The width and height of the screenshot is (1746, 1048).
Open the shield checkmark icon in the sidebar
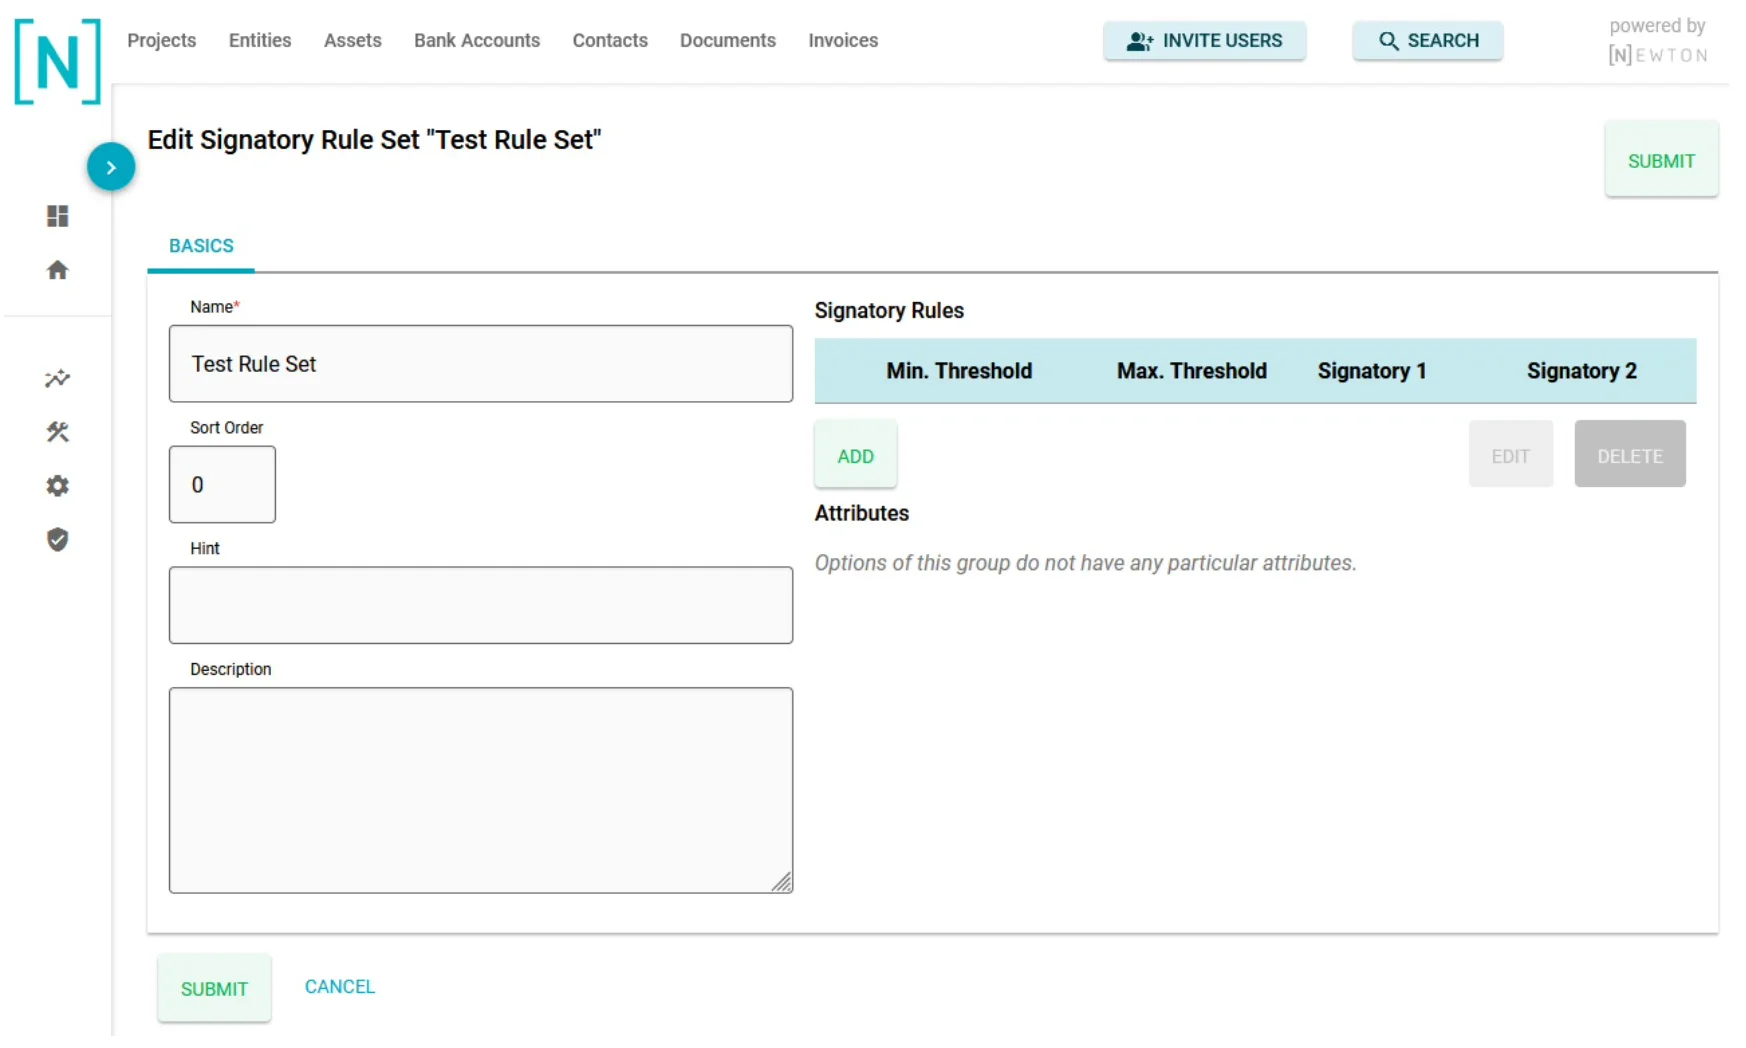[58, 540]
